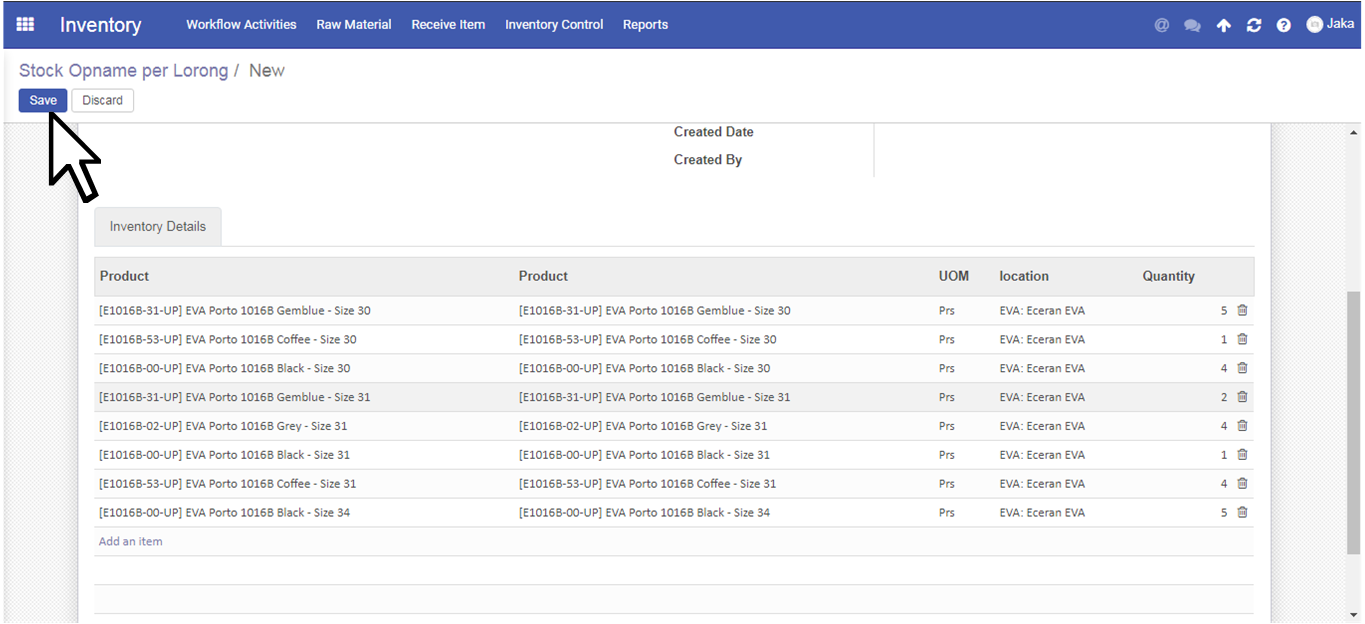Discard the new record changes
This screenshot has width=1365, height=624.
pyautogui.click(x=102, y=101)
